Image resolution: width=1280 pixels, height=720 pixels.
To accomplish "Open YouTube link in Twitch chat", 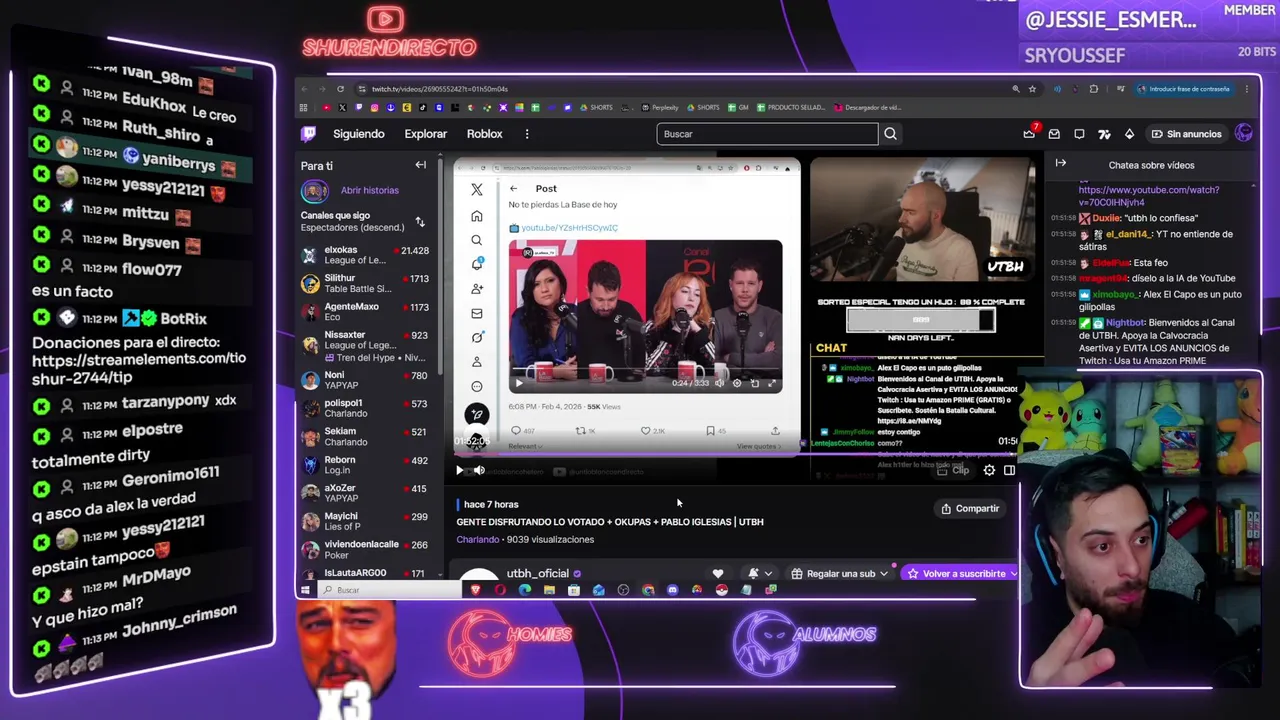I will [x=1149, y=195].
